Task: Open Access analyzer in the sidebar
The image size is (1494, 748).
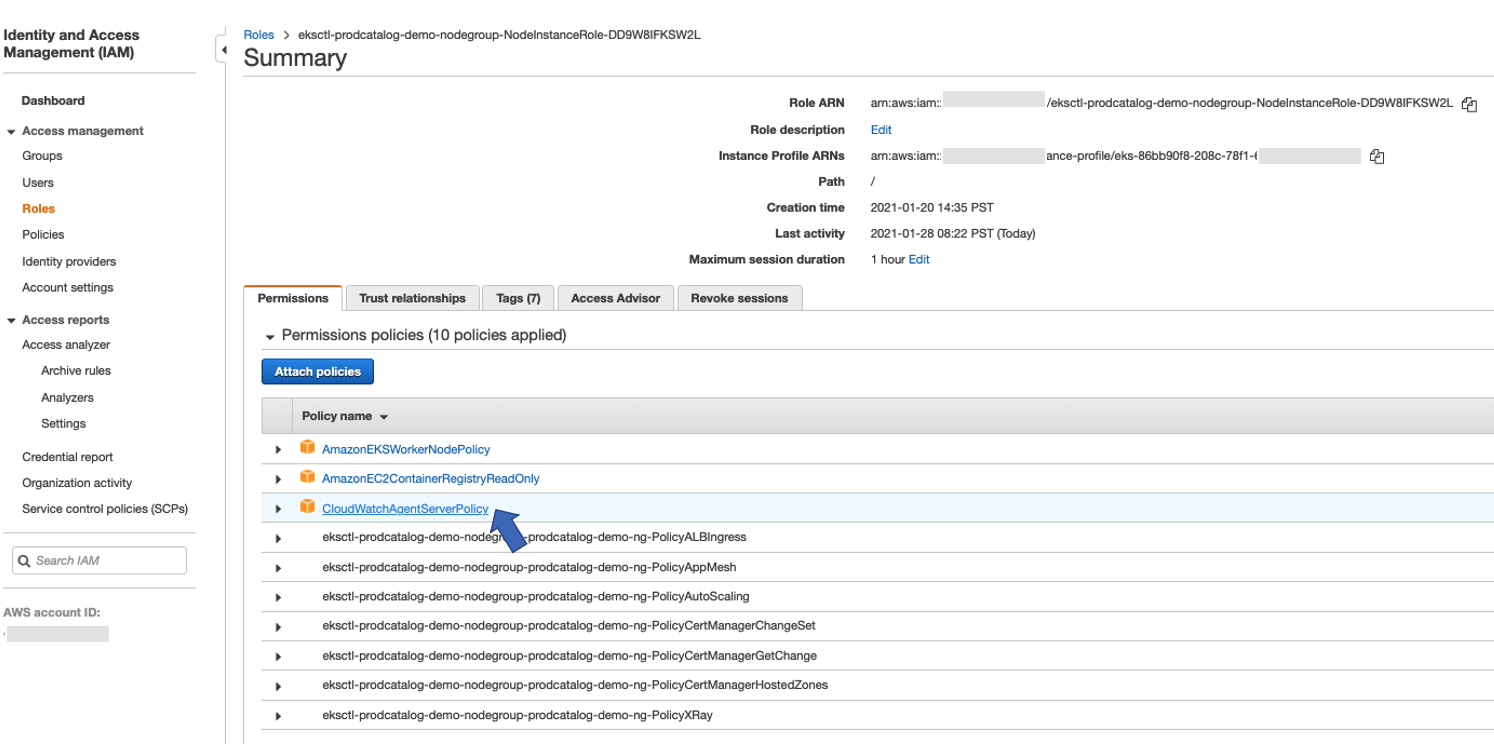Action: tap(66, 345)
